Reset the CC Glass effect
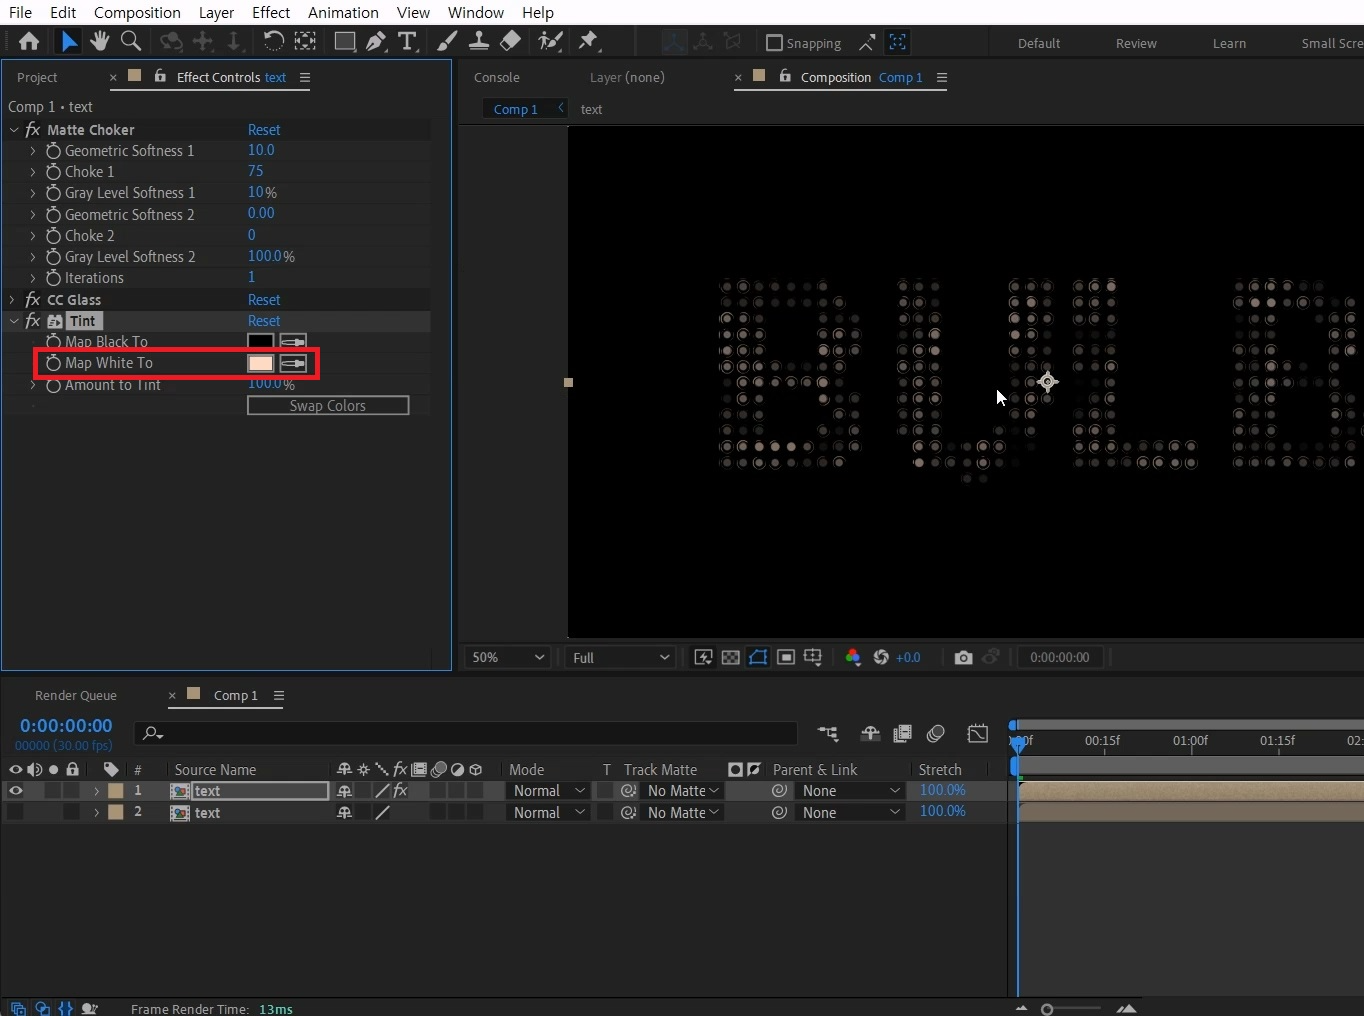The height and width of the screenshot is (1016, 1364). (x=264, y=300)
